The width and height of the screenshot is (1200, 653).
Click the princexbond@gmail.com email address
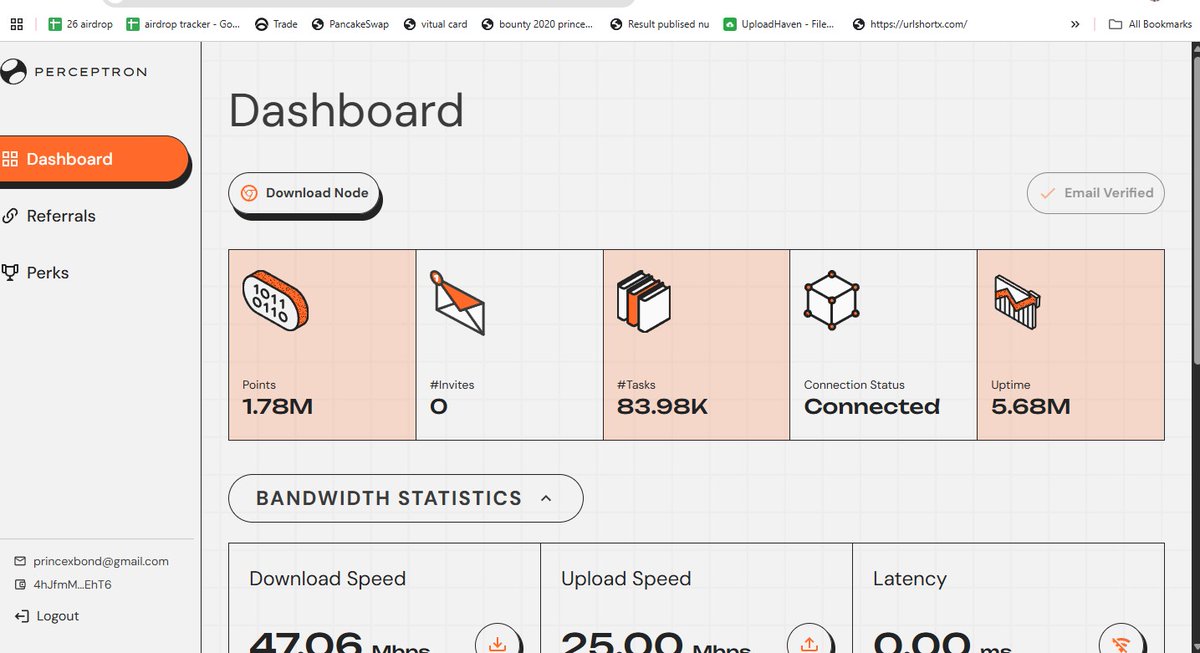(x=101, y=561)
